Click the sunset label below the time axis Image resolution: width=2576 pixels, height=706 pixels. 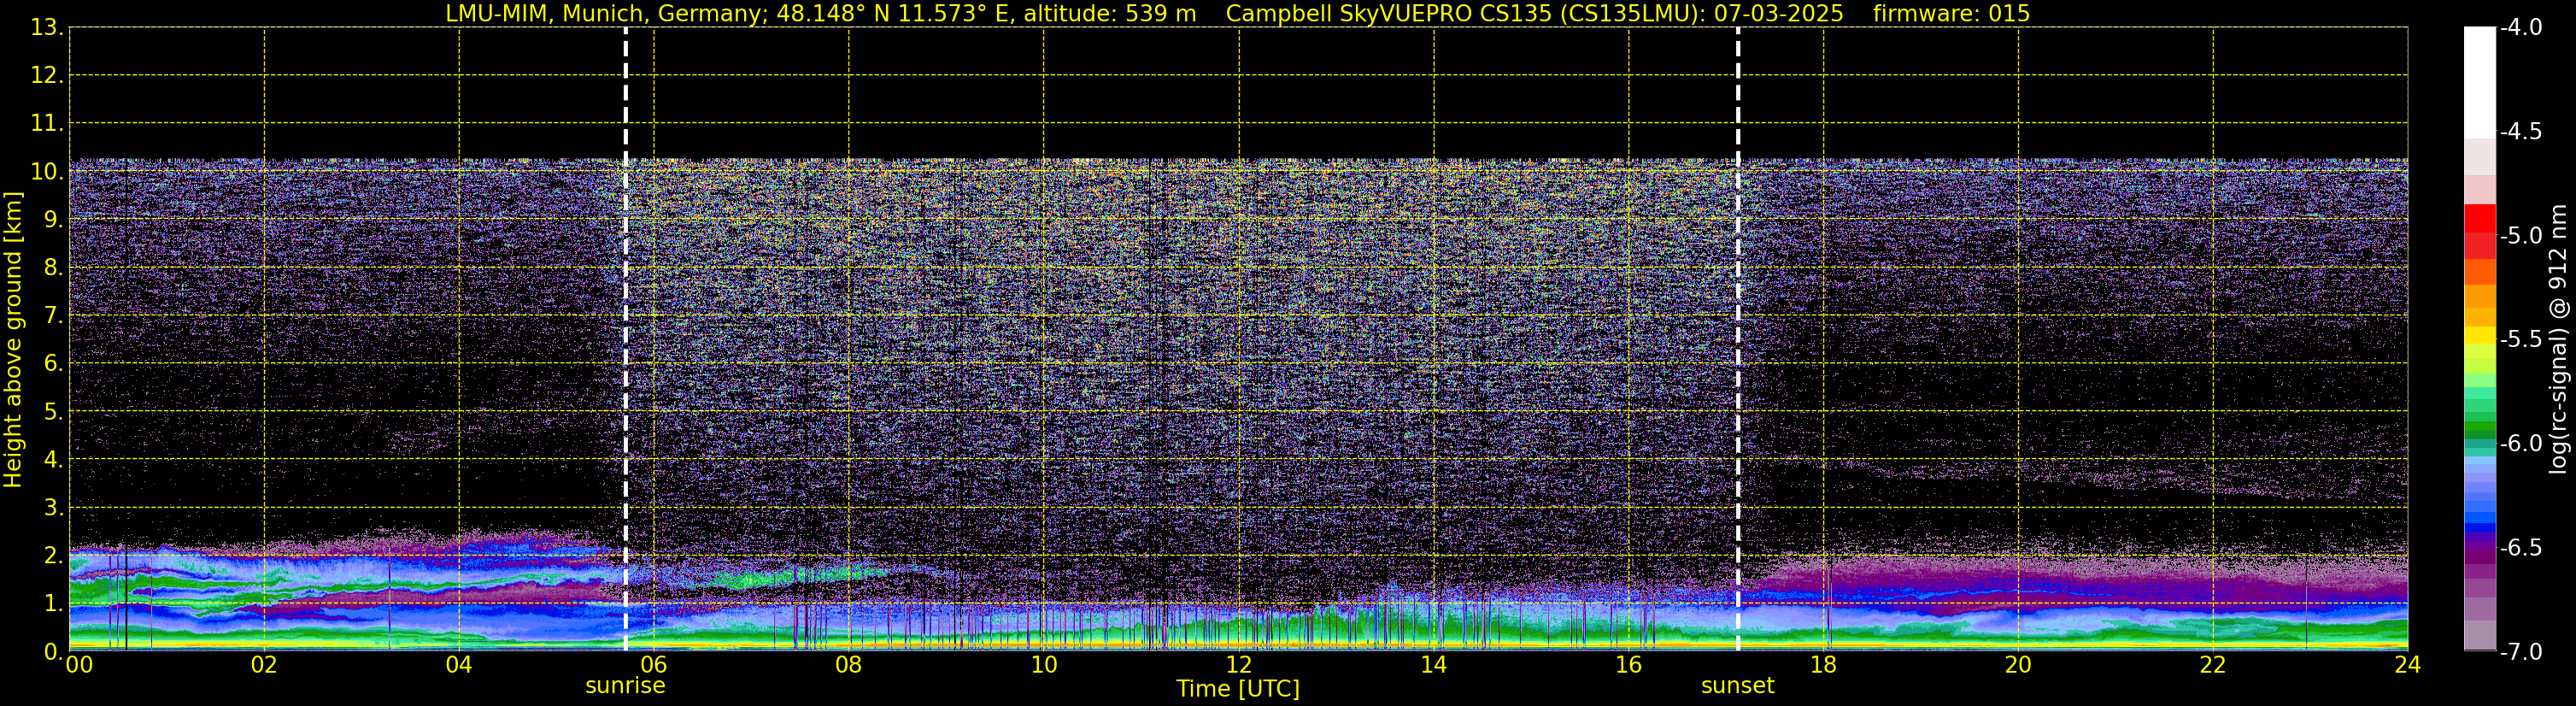1738,686
